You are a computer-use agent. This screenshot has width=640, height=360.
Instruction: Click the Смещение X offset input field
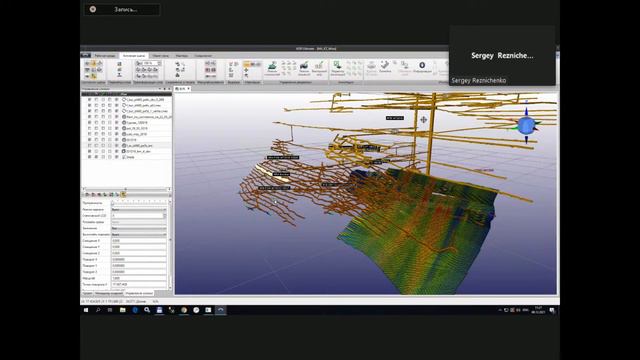[x=139, y=241]
